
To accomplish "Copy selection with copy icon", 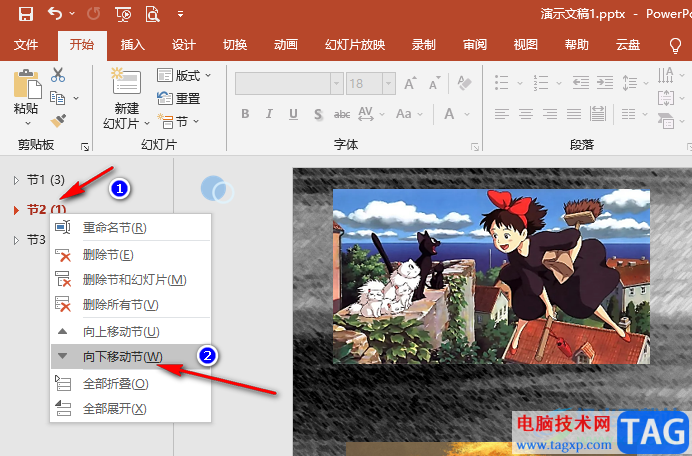I will pyautogui.click(x=58, y=98).
